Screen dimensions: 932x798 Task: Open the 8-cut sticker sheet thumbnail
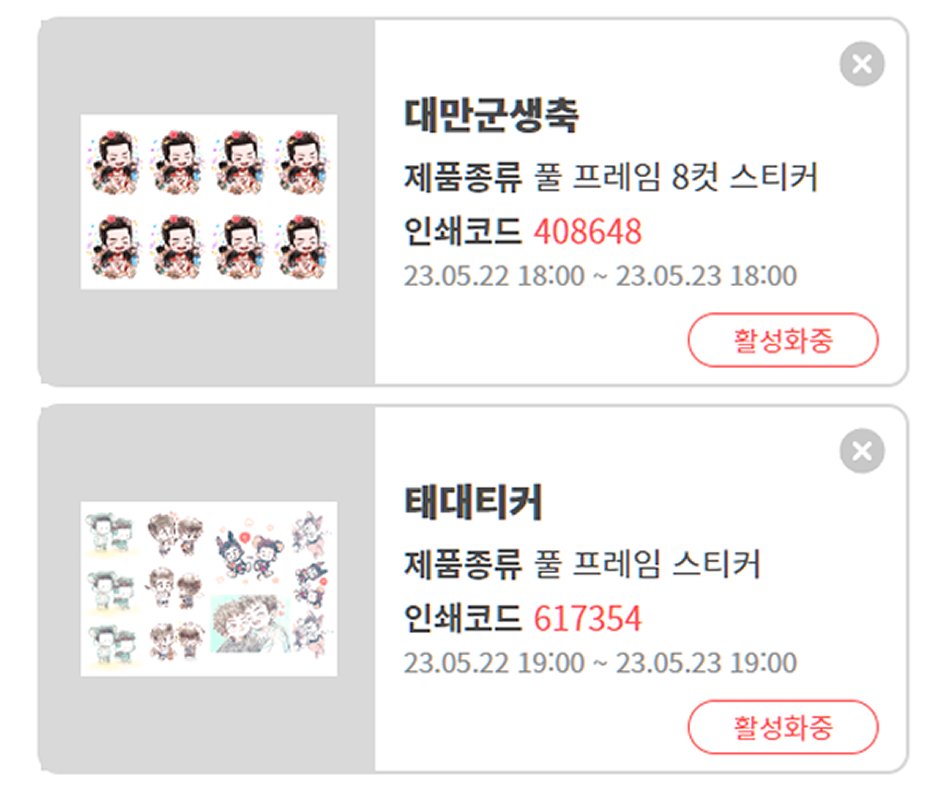coord(209,202)
